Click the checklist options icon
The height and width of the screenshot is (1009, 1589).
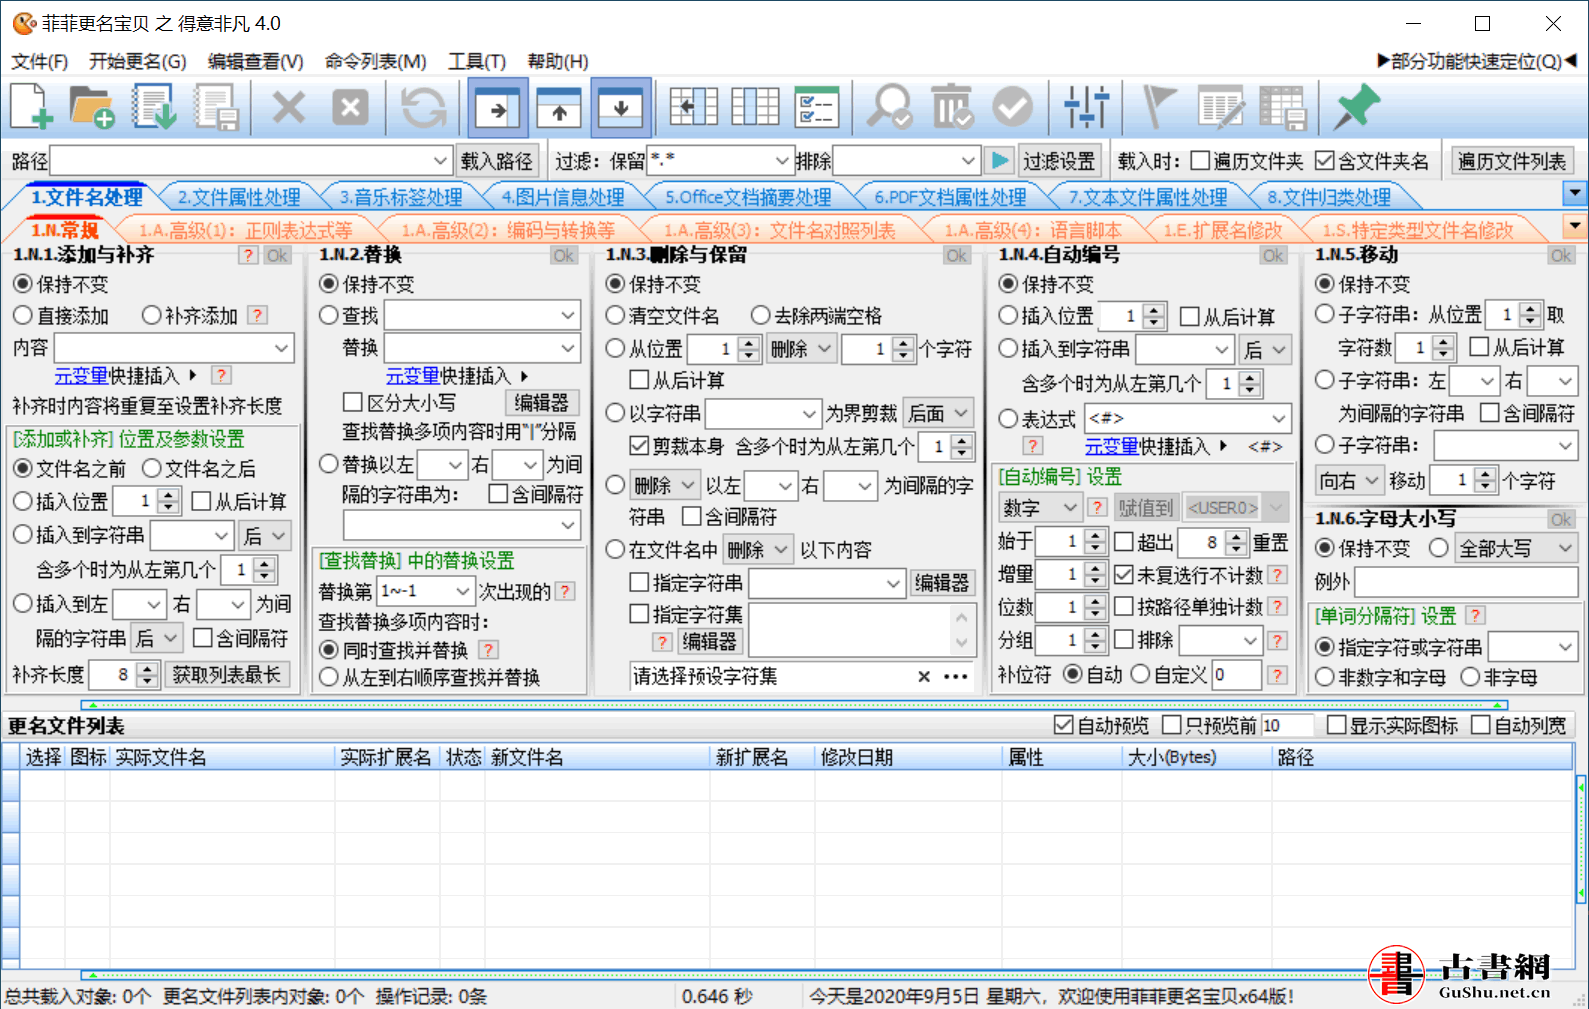coord(817,107)
